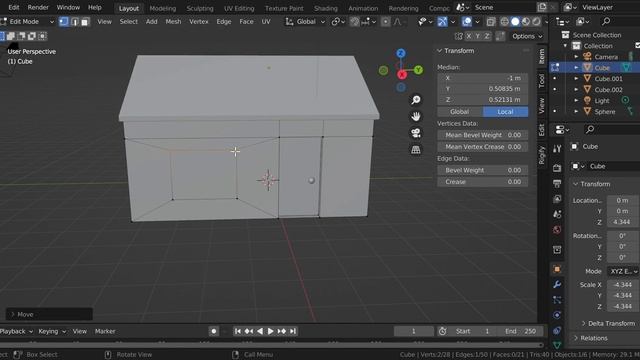This screenshot has width=640, height=360.
Task: Toggle camera view icon in viewport
Action: pos(416,133)
